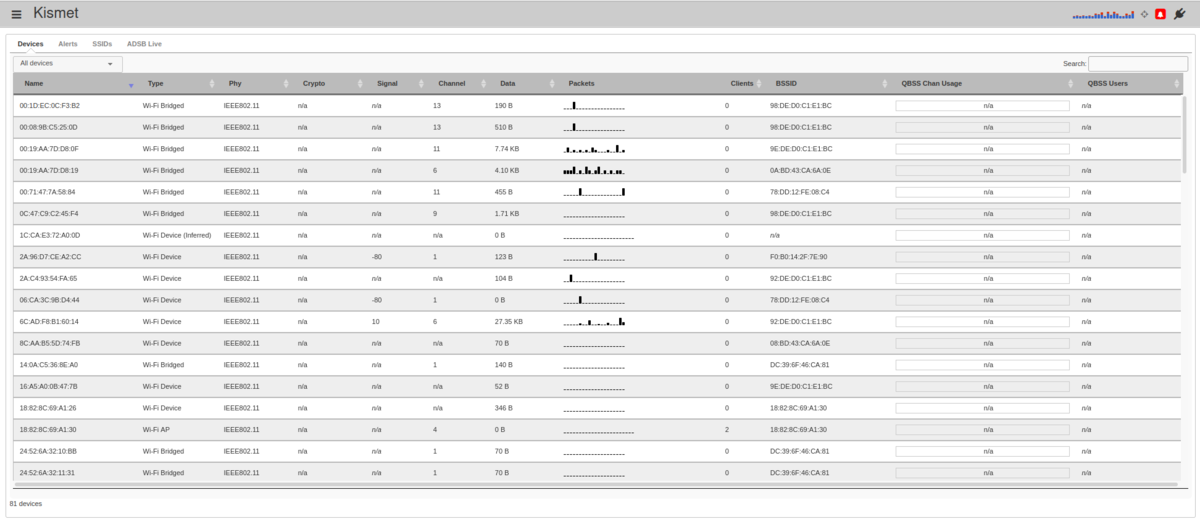Click the packet rate graph in header
Image resolution: width=1200 pixels, height=519 pixels.
[x=1103, y=15]
